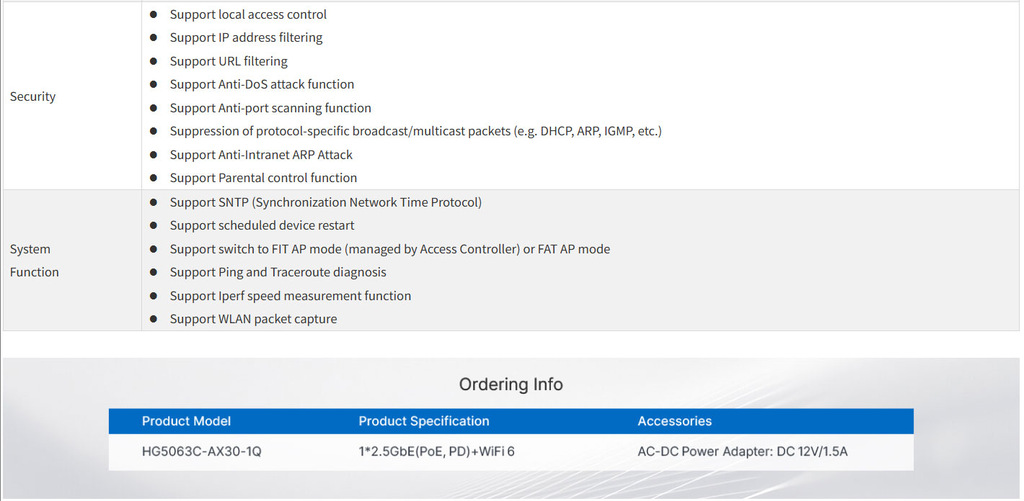Image resolution: width=1024 pixels, height=501 pixels.
Task: Click the Iperf speed measurement line
Action: 290,296
